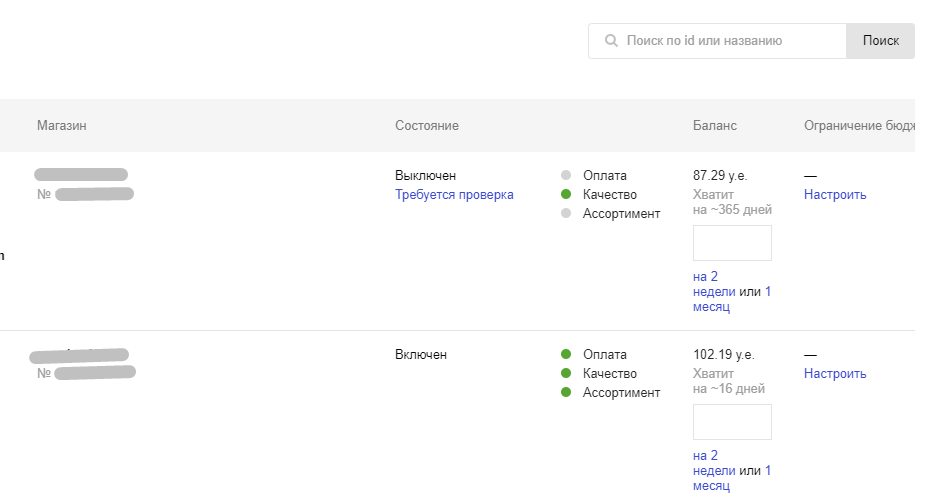Click the green Качество dot of the disabled shop
This screenshot has width=941, height=503.
pyautogui.click(x=566, y=195)
